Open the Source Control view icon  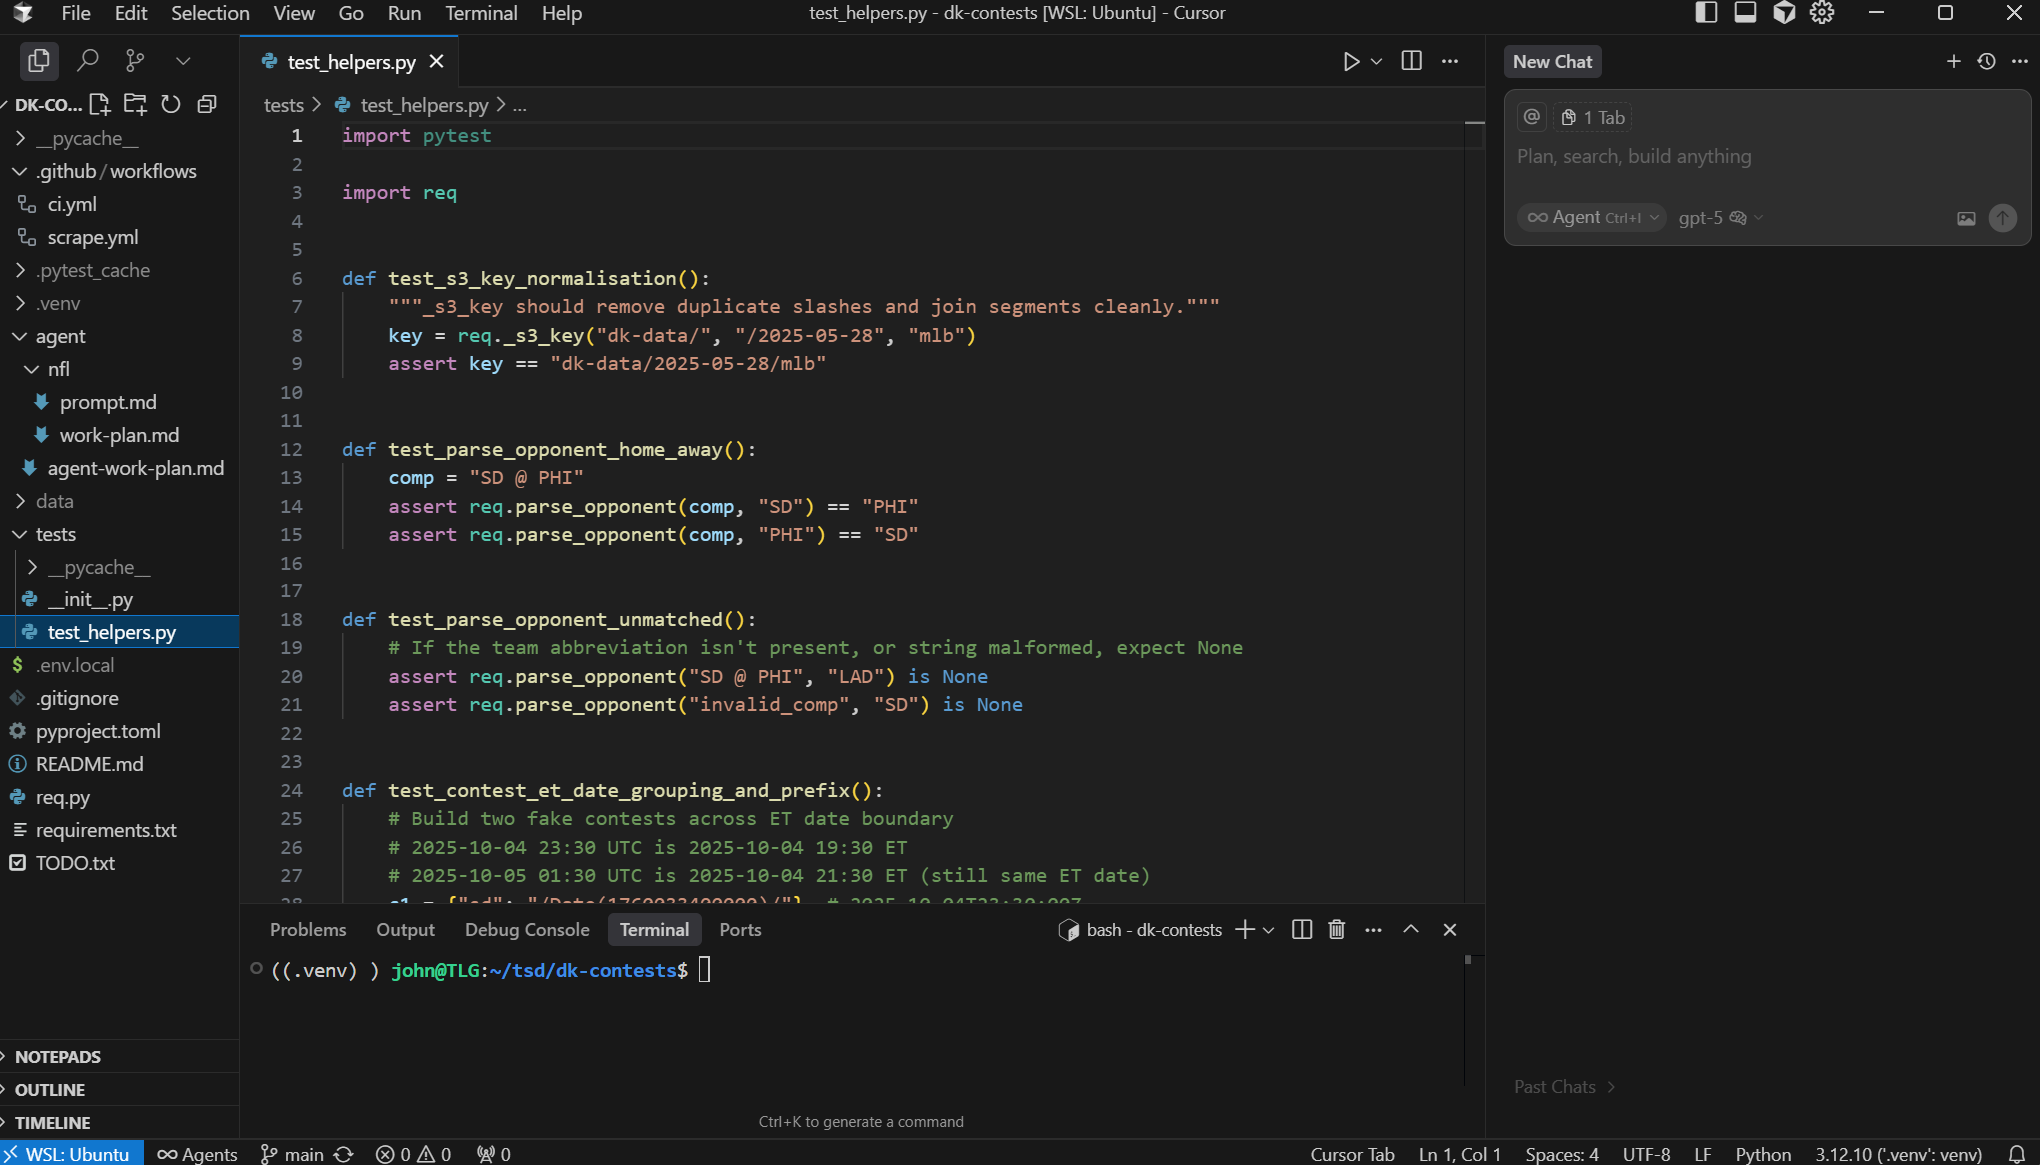[135, 61]
